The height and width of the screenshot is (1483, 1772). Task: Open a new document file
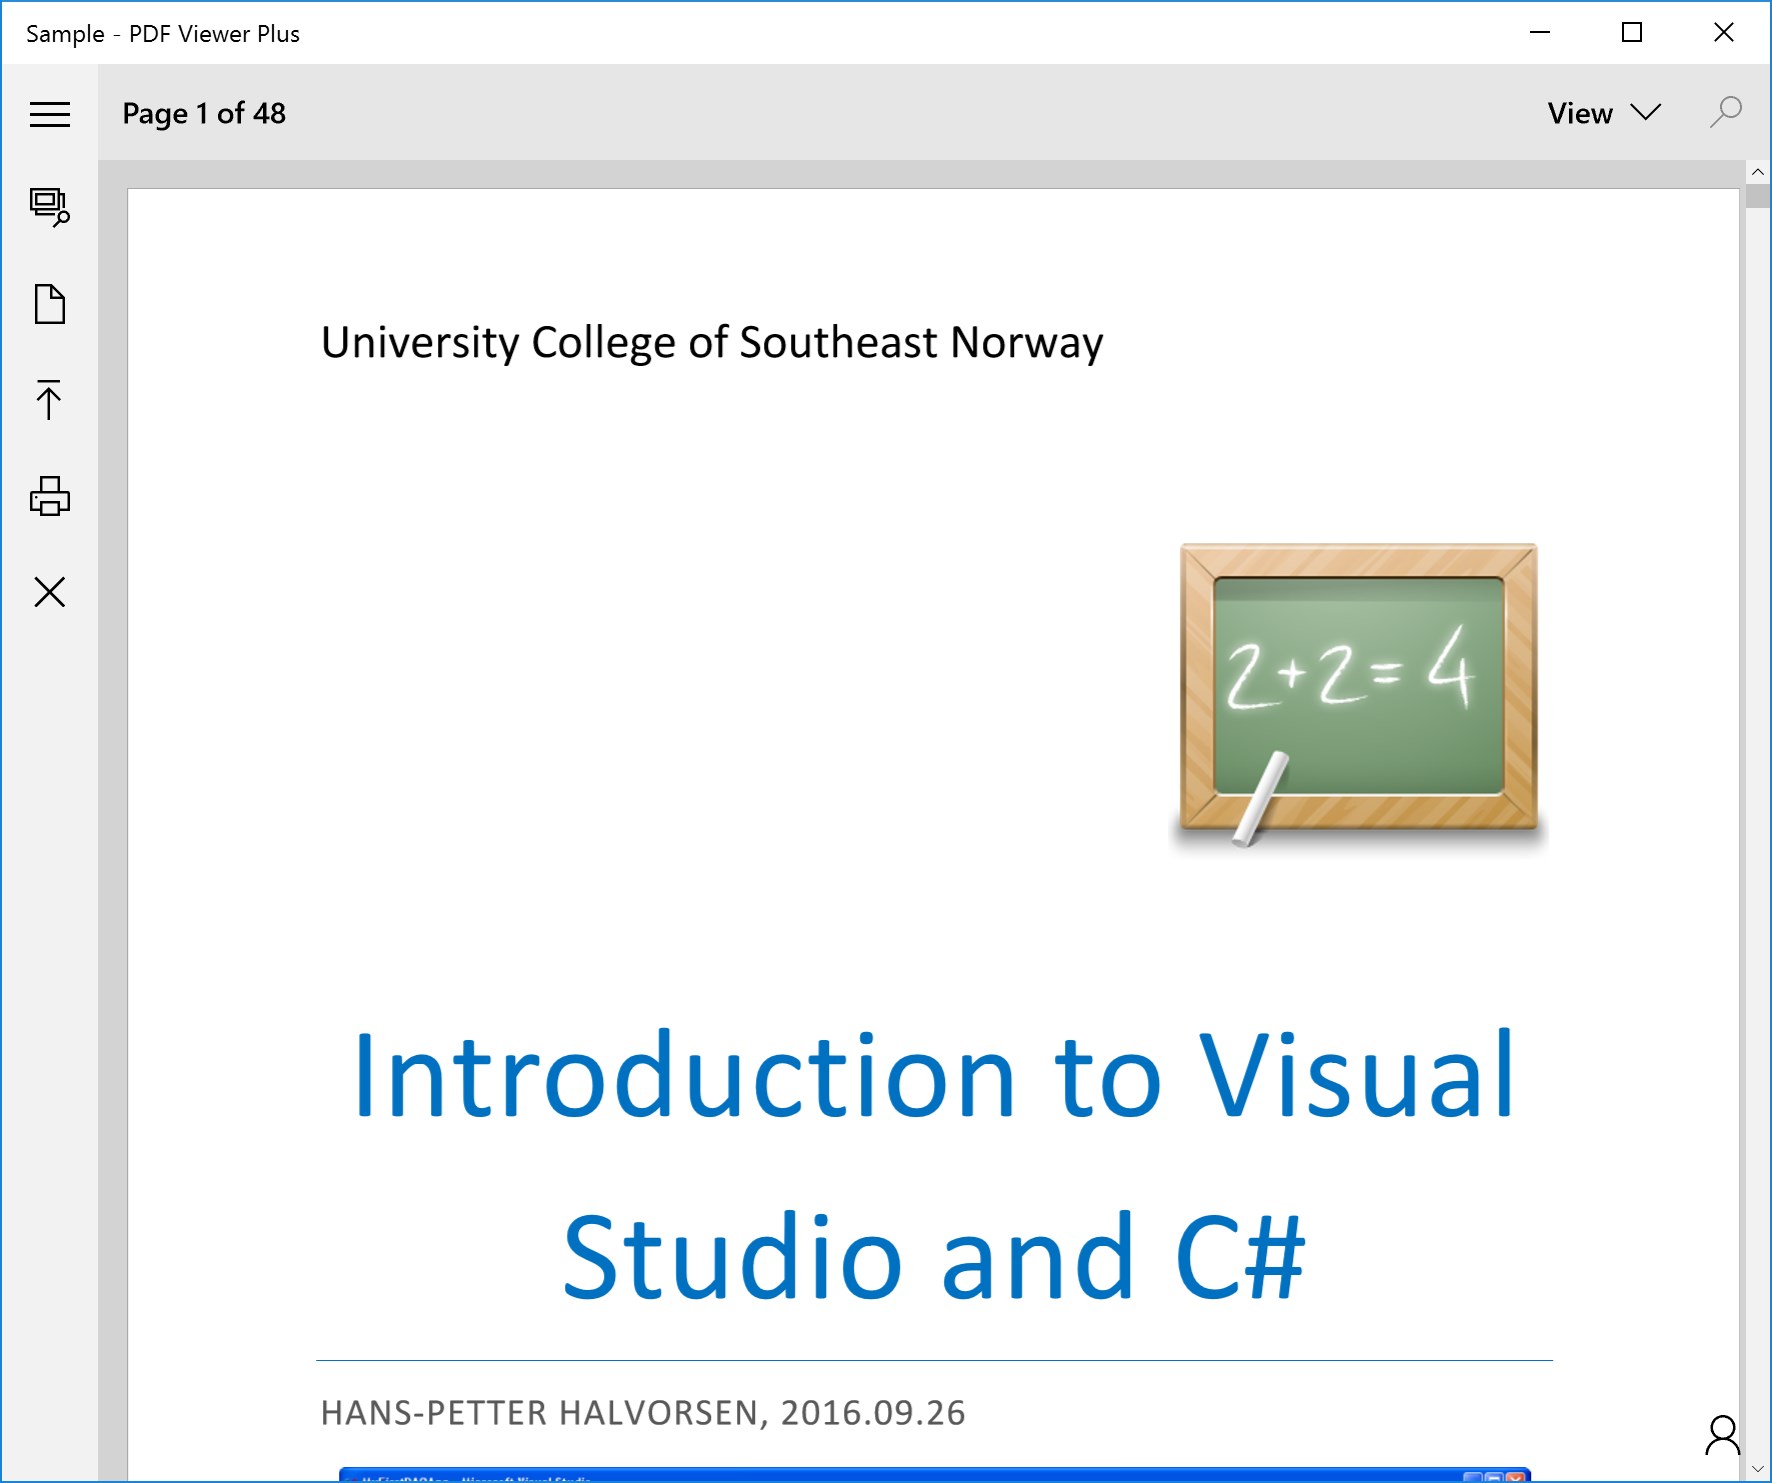pos(49,304)
